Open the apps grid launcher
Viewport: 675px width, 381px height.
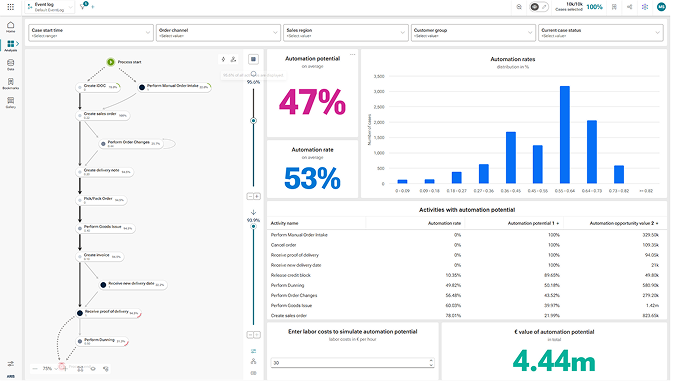point(10,7)
